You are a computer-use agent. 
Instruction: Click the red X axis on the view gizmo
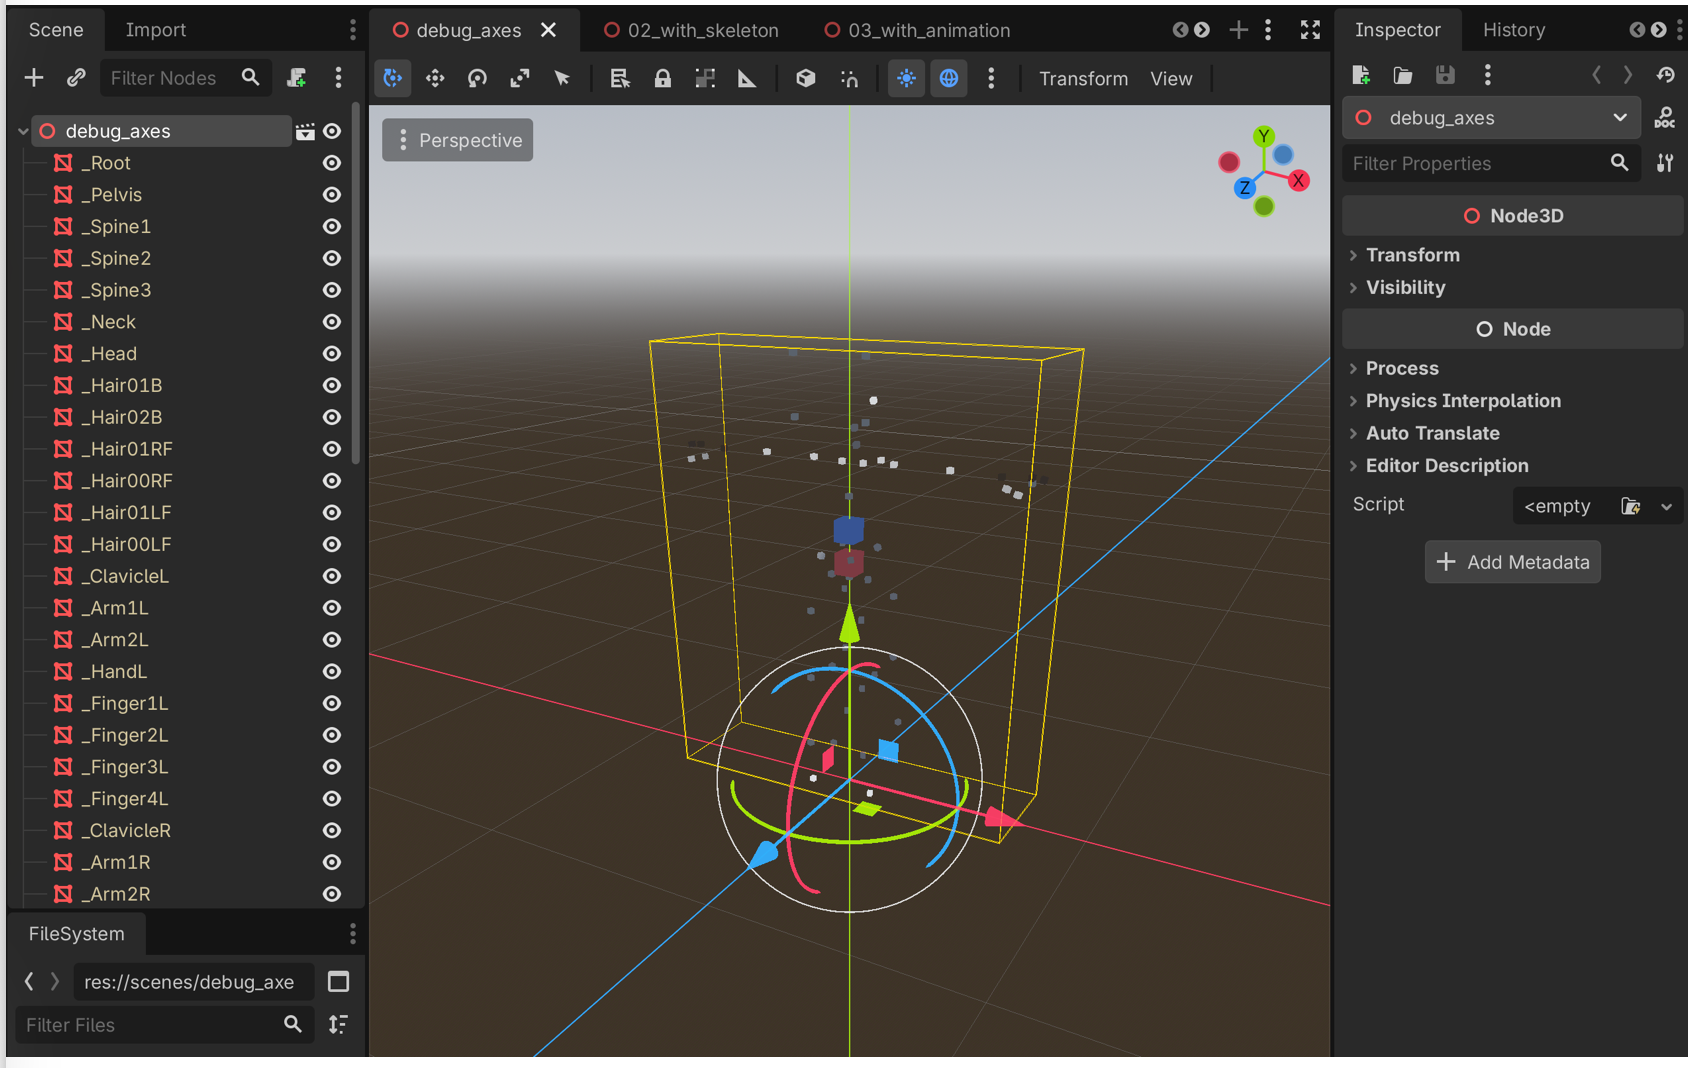[1298, 181]
